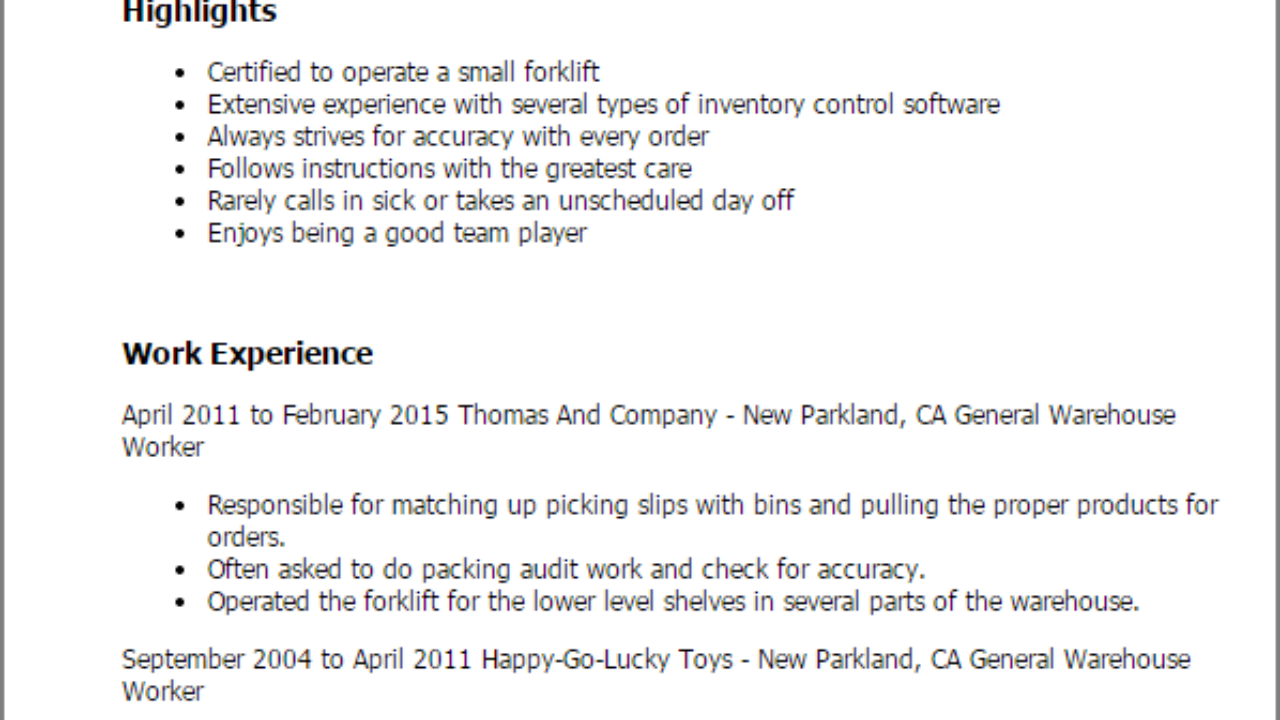
Task: Click 'Enjoys being a good team player' text
Action: tap(397, 233)
